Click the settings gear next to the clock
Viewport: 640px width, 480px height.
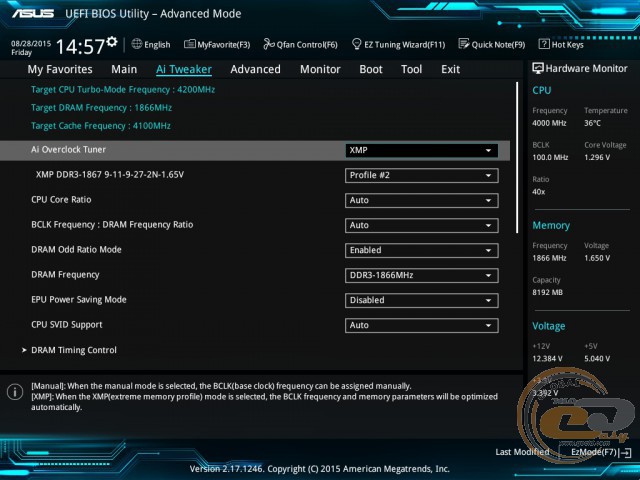pyautogui.click(x=111, y=42)
